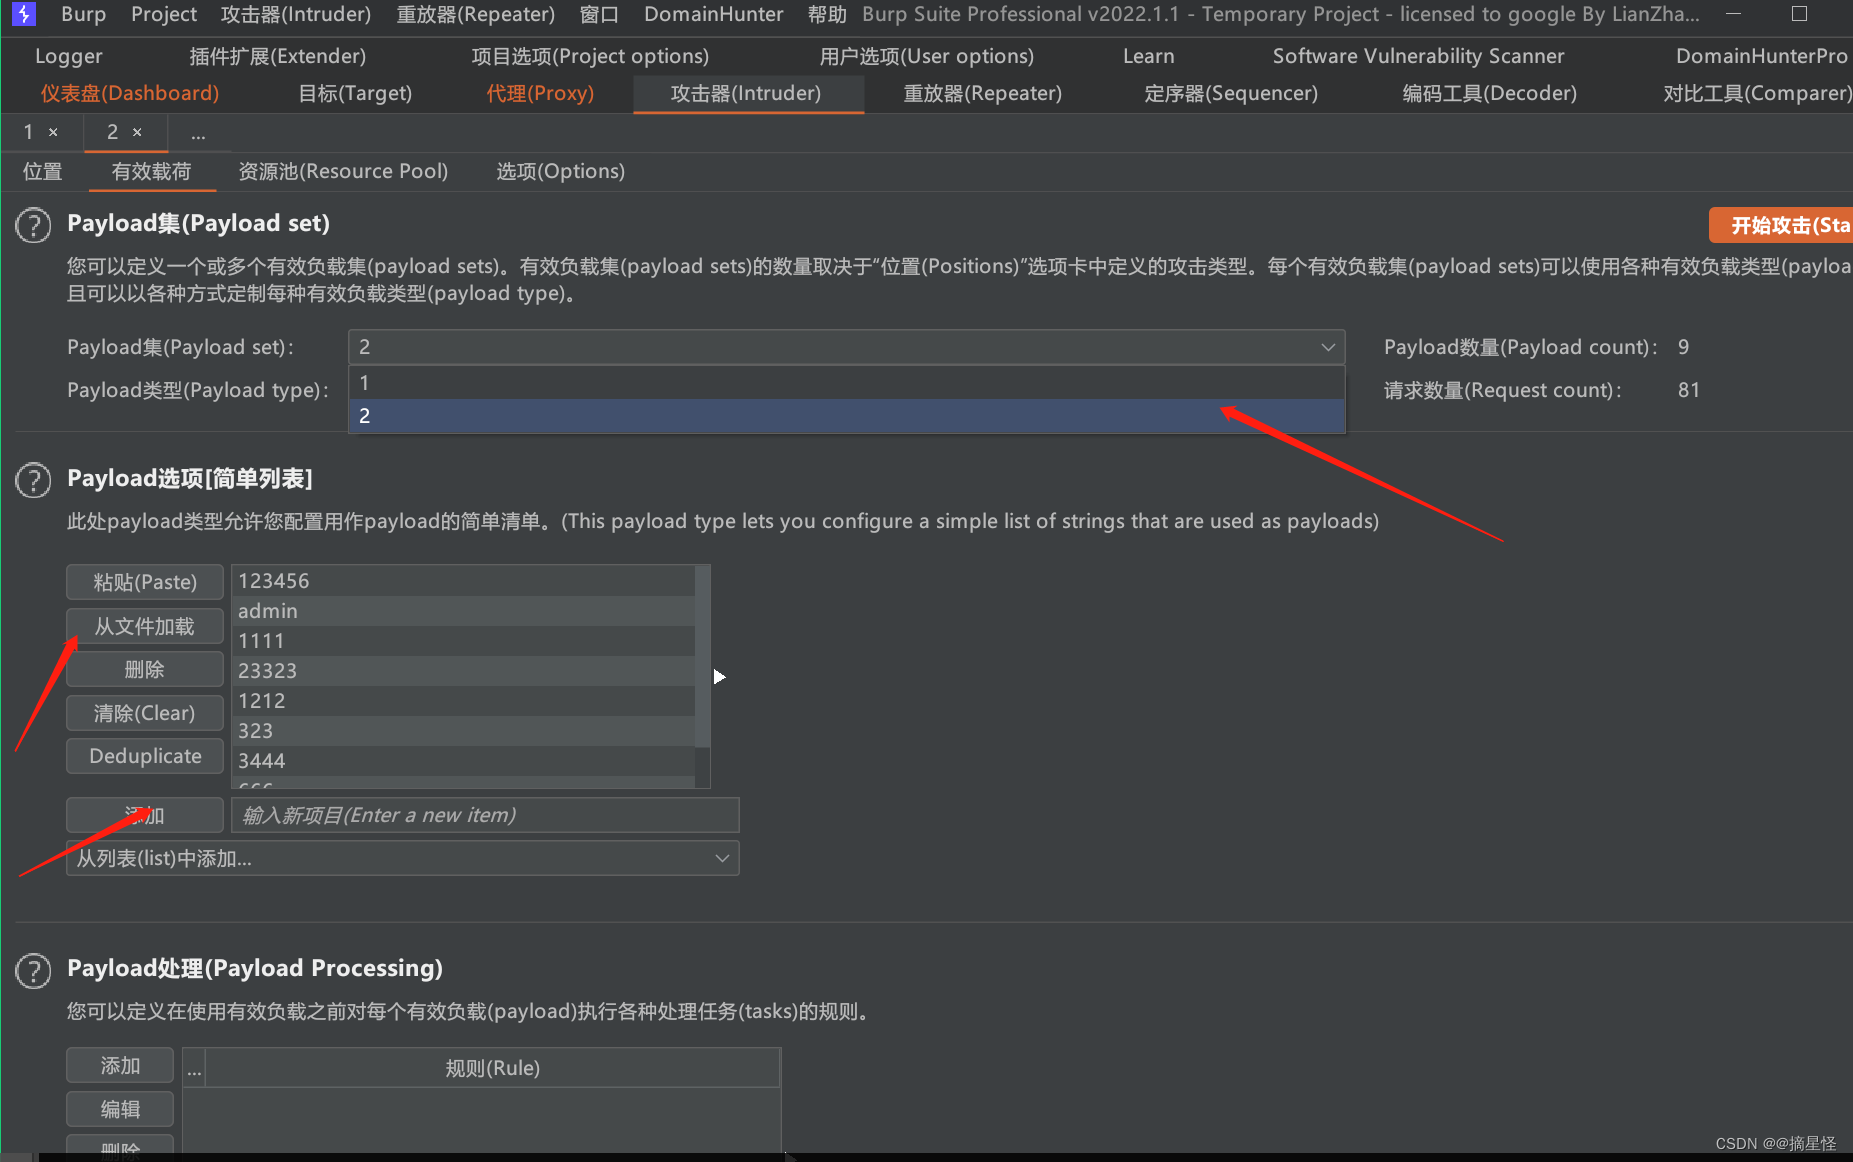This screenshot has height=1162, width=1853.
Task: Open the 帮助 menu
Action: [x=826, y=14]
